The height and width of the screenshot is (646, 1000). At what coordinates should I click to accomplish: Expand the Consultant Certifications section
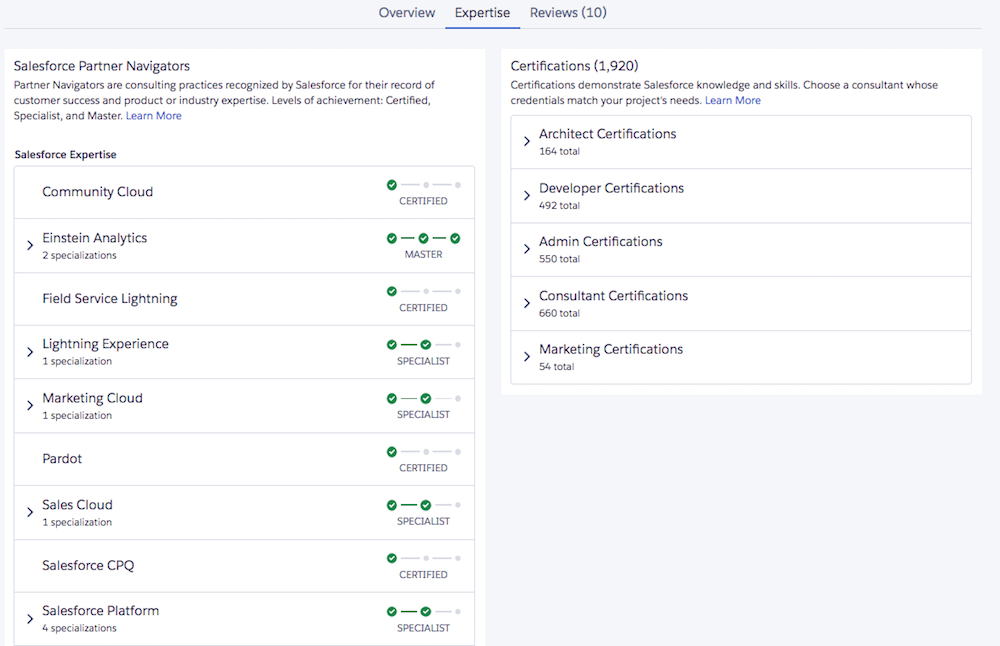click(527, 303)
